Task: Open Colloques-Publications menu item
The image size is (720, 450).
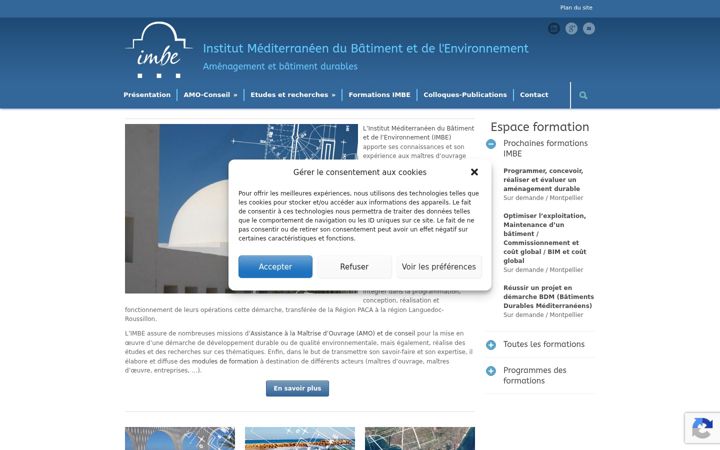Action: click(465, 95)
